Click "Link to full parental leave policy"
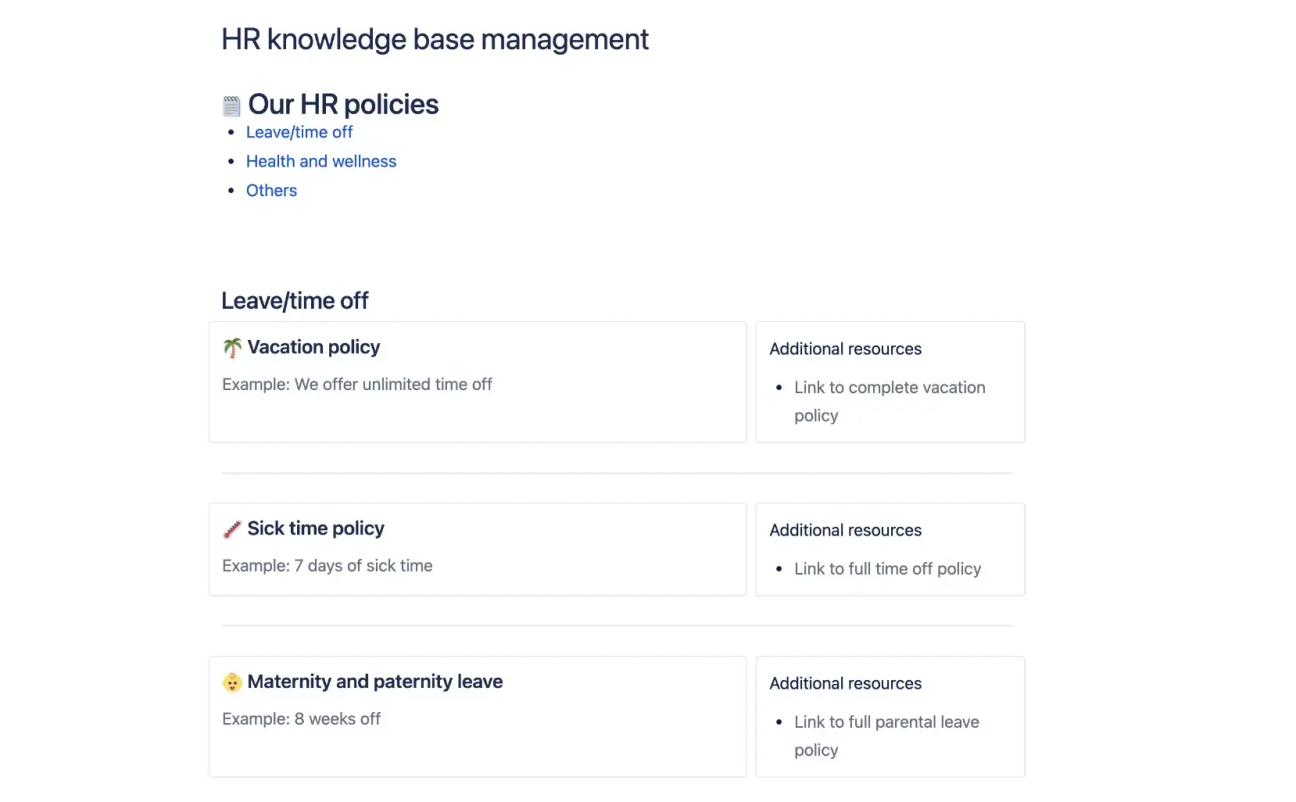 (886, 735)
